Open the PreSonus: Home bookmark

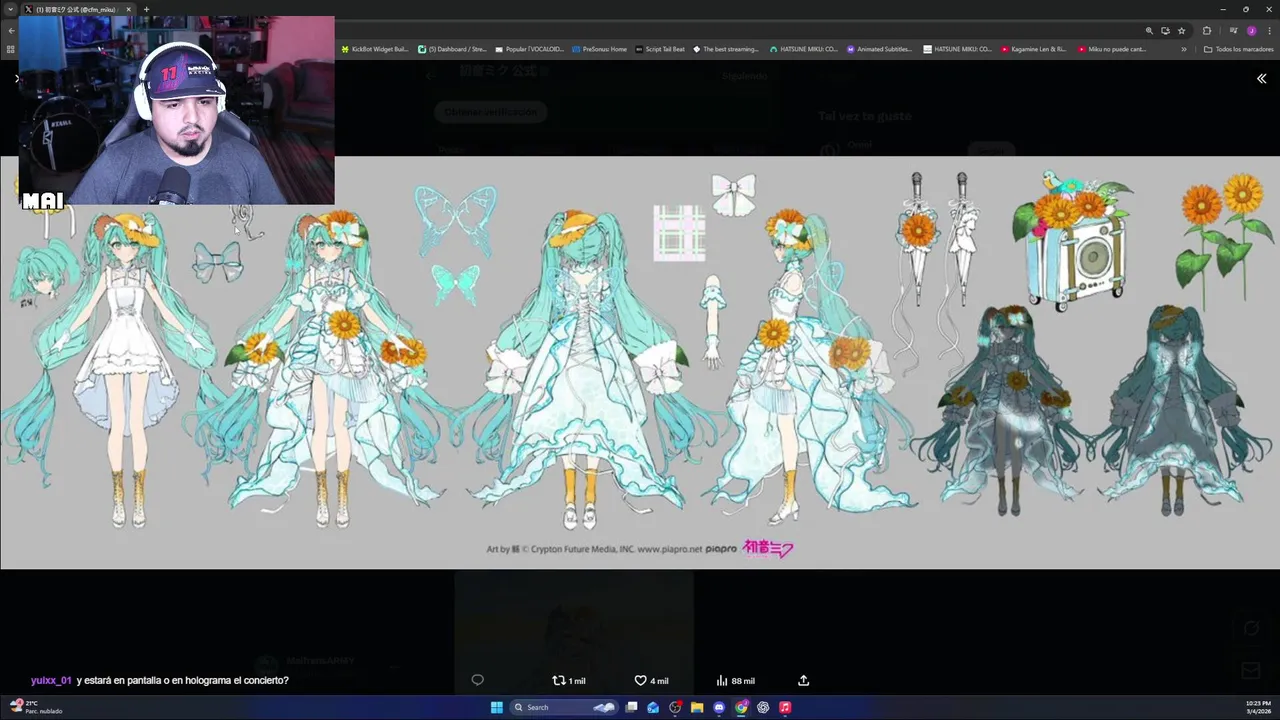599,49
